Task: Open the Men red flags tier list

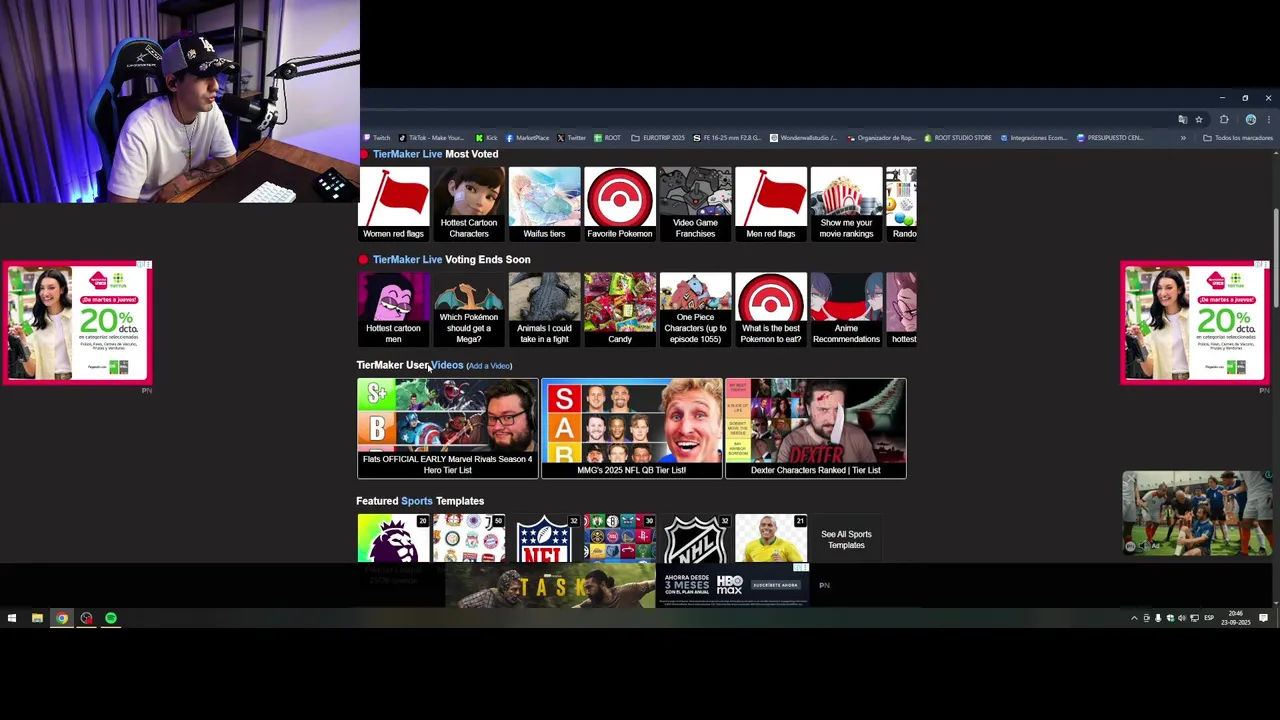Action: click(771, 204)
